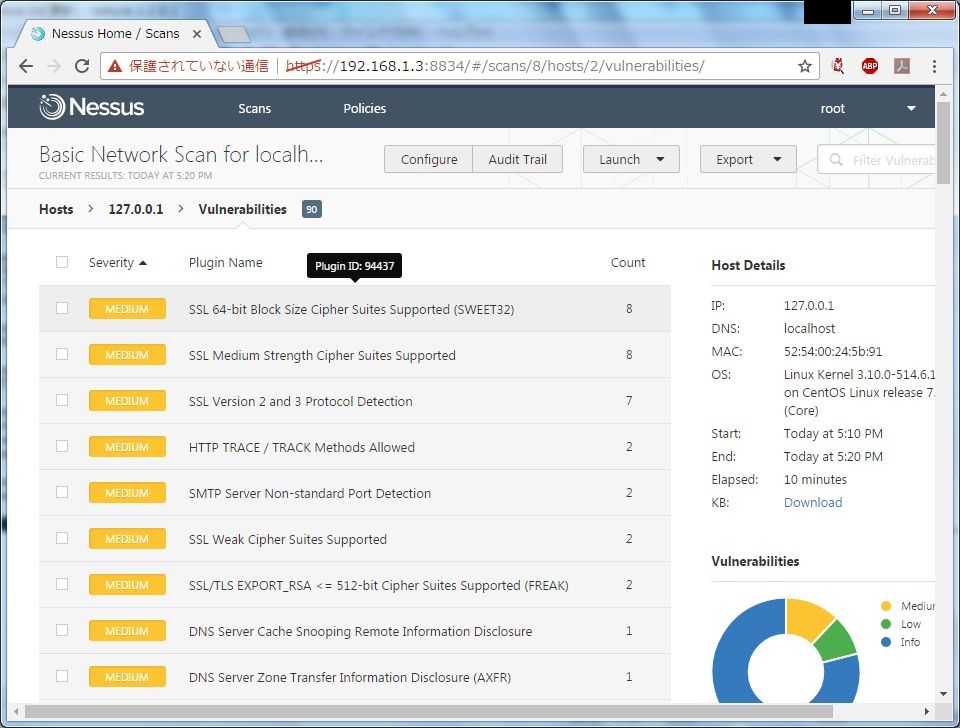The height and width of the screenshot is (728, 960).
Task: Go to 127.0.0.1 breadcrumb
Action: pos(136,209)
